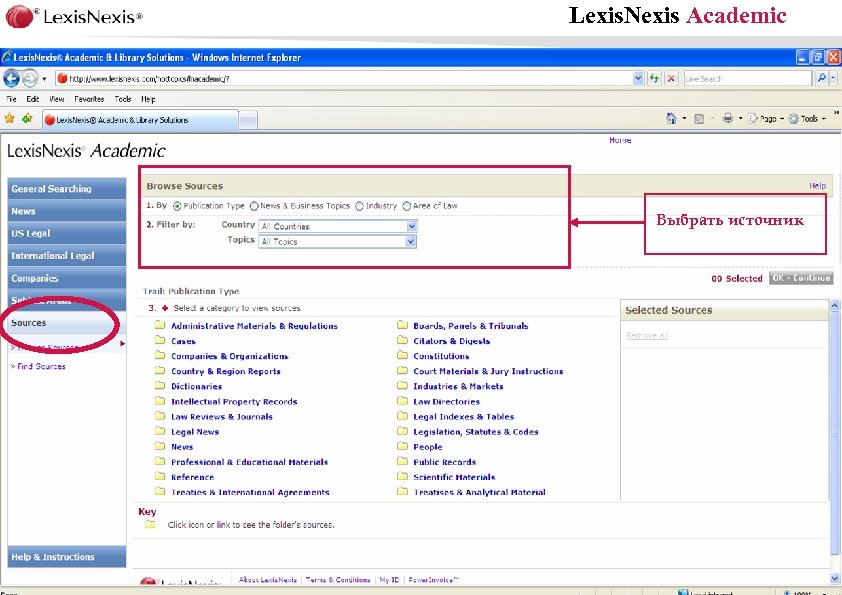Select the Industry radio button

pos(358,205)
